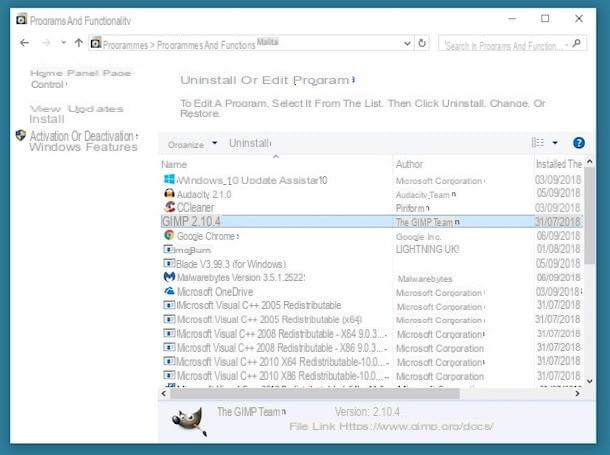Select Visual C++ 2008 X86 9.0.3 icon
Screen dimensions: 610x455
pyautogui.click(x=169, y=347)
